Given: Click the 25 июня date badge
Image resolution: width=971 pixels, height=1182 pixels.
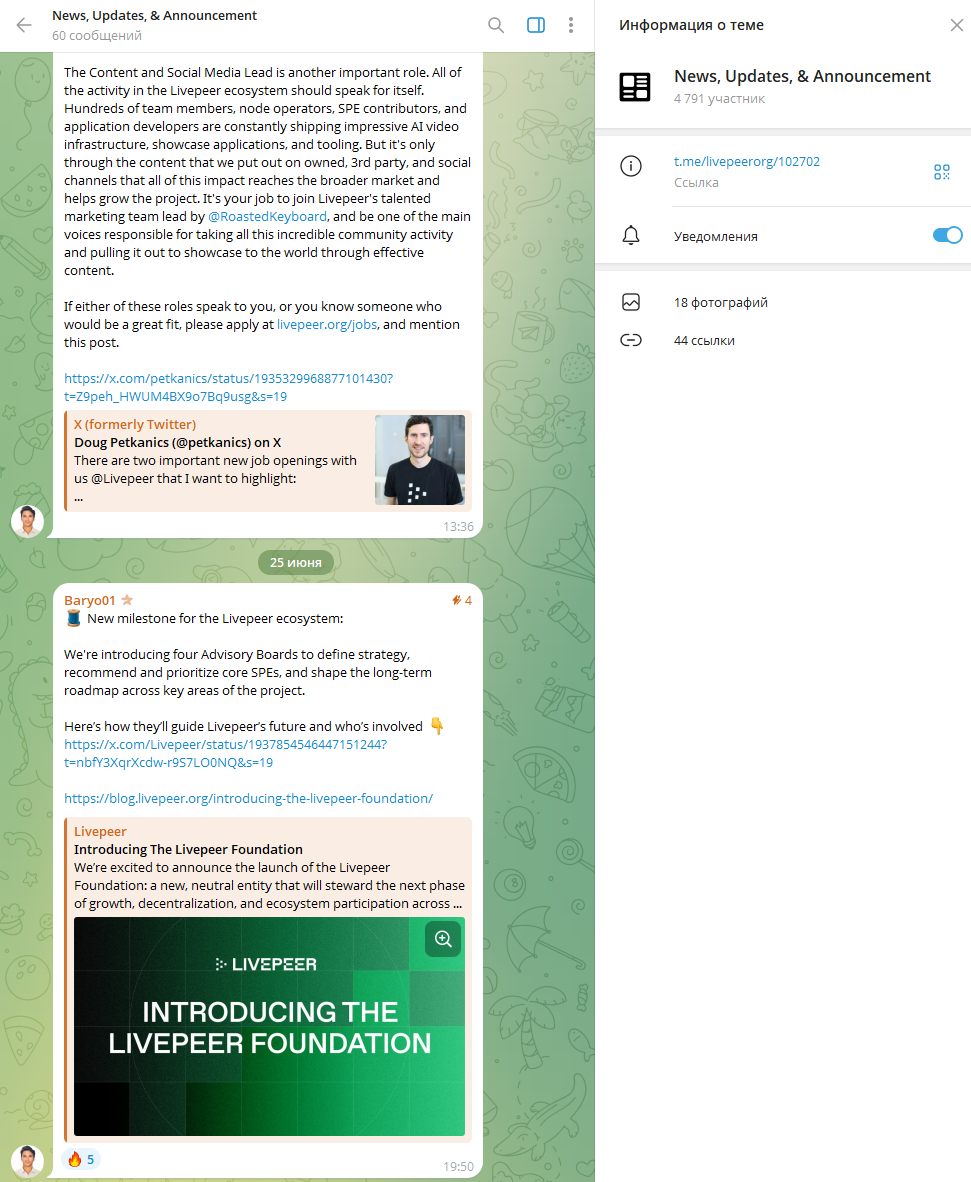Looking at the screenshot, I should (296, 562).
